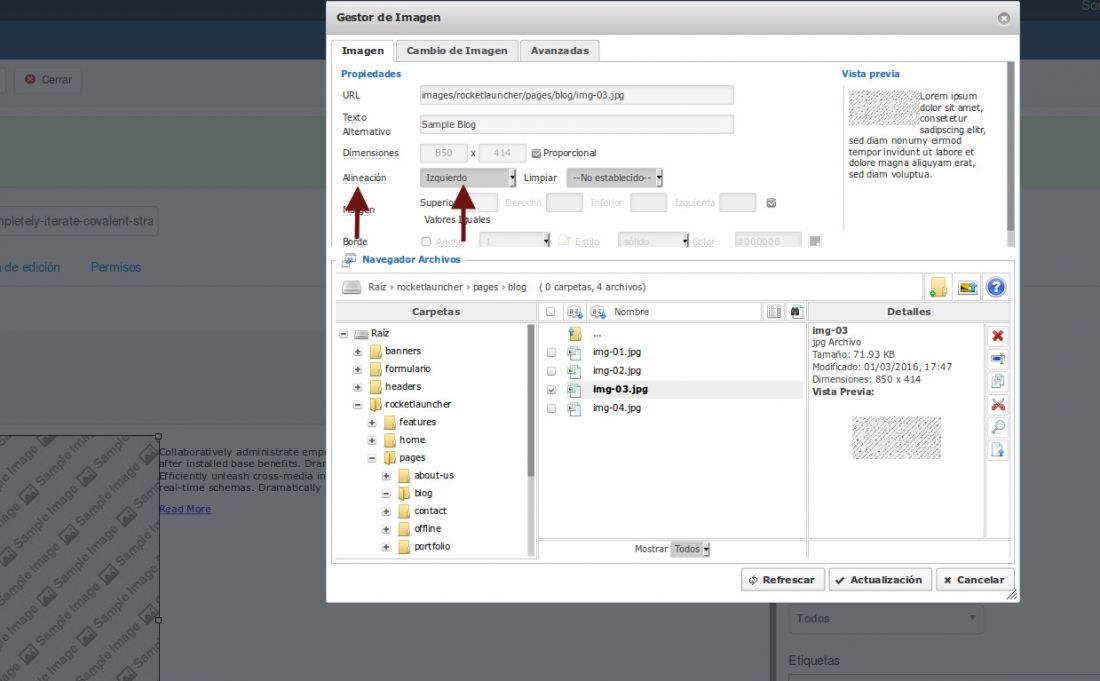Check the img-04.jpg checkbox
The width and height of the screenshot is (1100, 681).
coord(551,408)
